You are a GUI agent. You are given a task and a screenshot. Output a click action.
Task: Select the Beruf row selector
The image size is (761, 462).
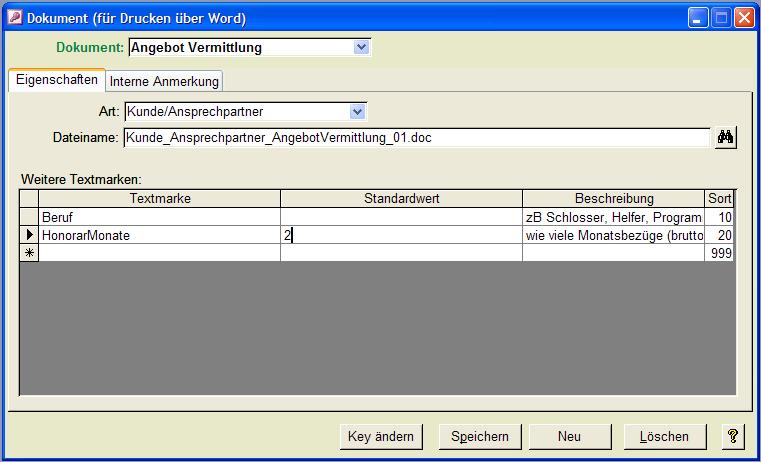(x=29, y=217)
